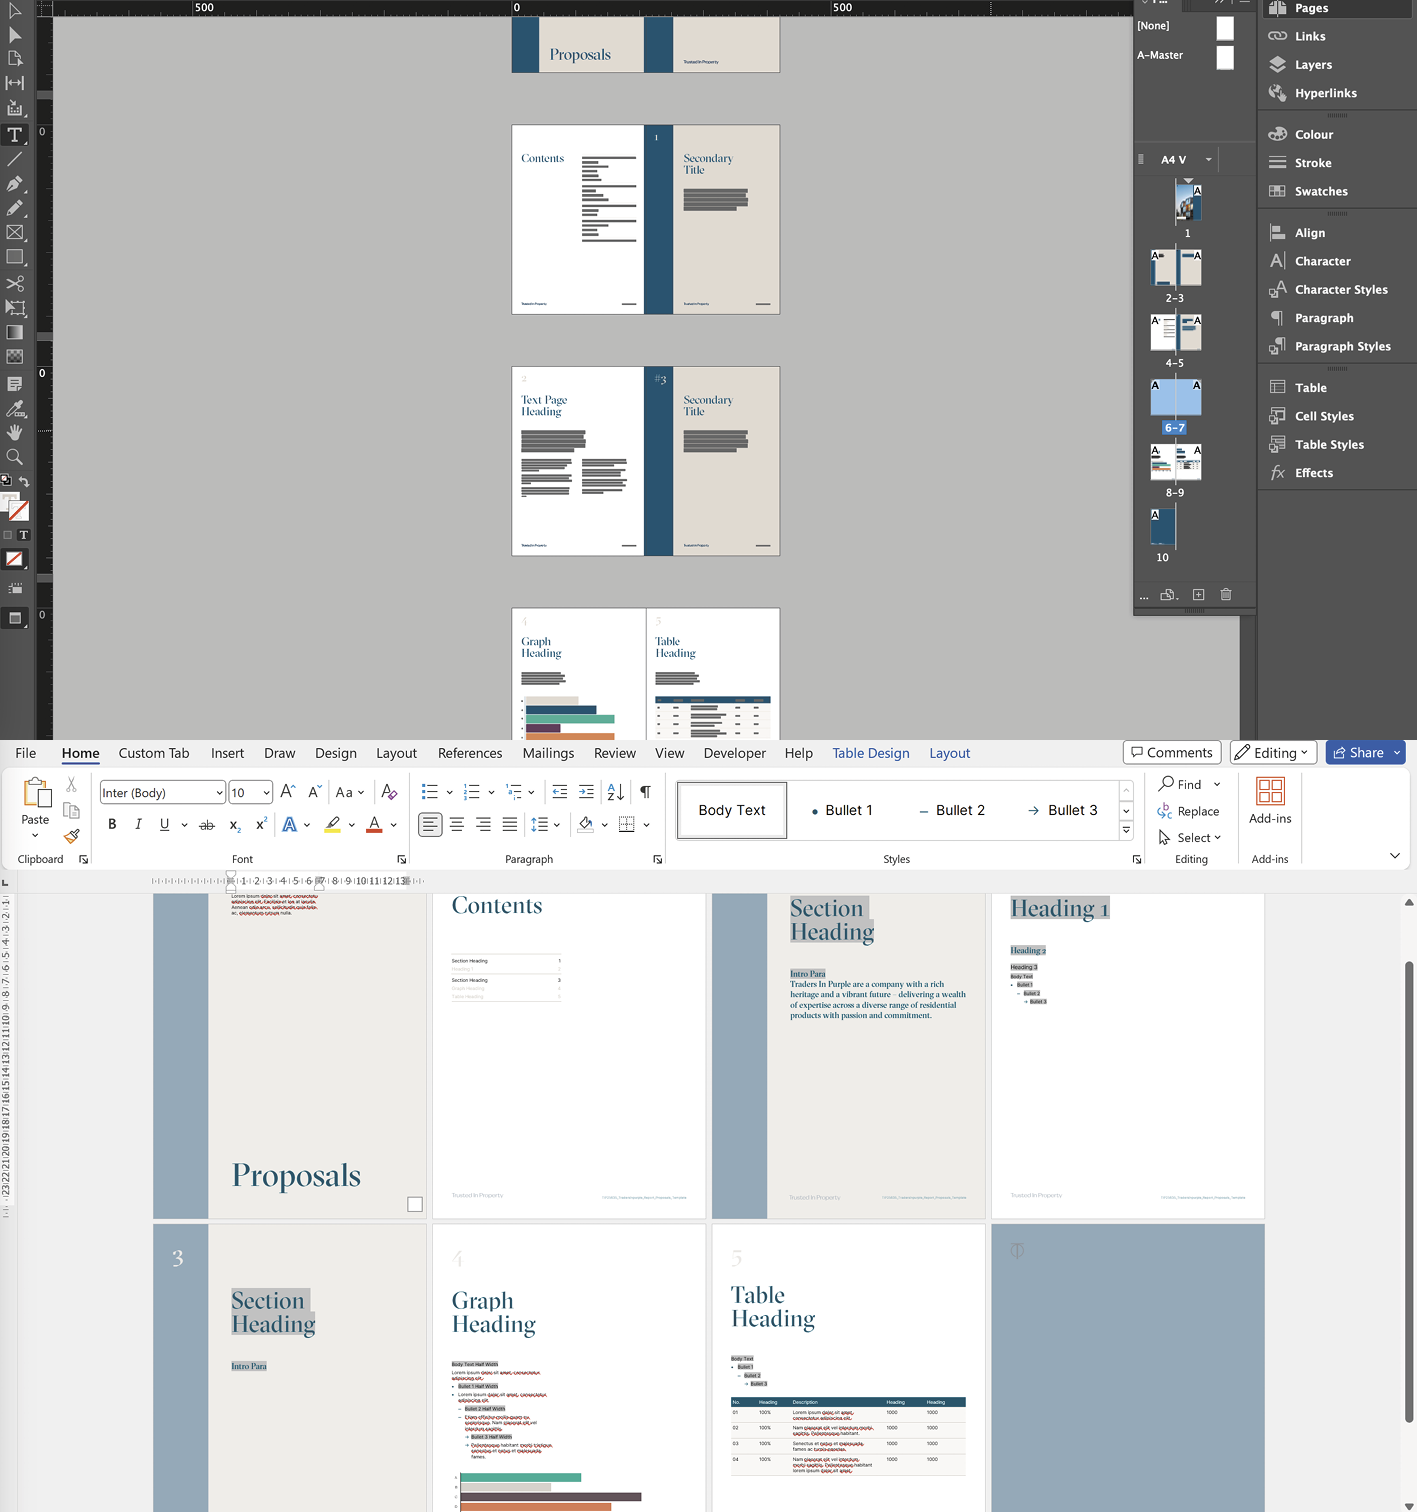Click the Format Painter brush in Word

click(71, 836)
